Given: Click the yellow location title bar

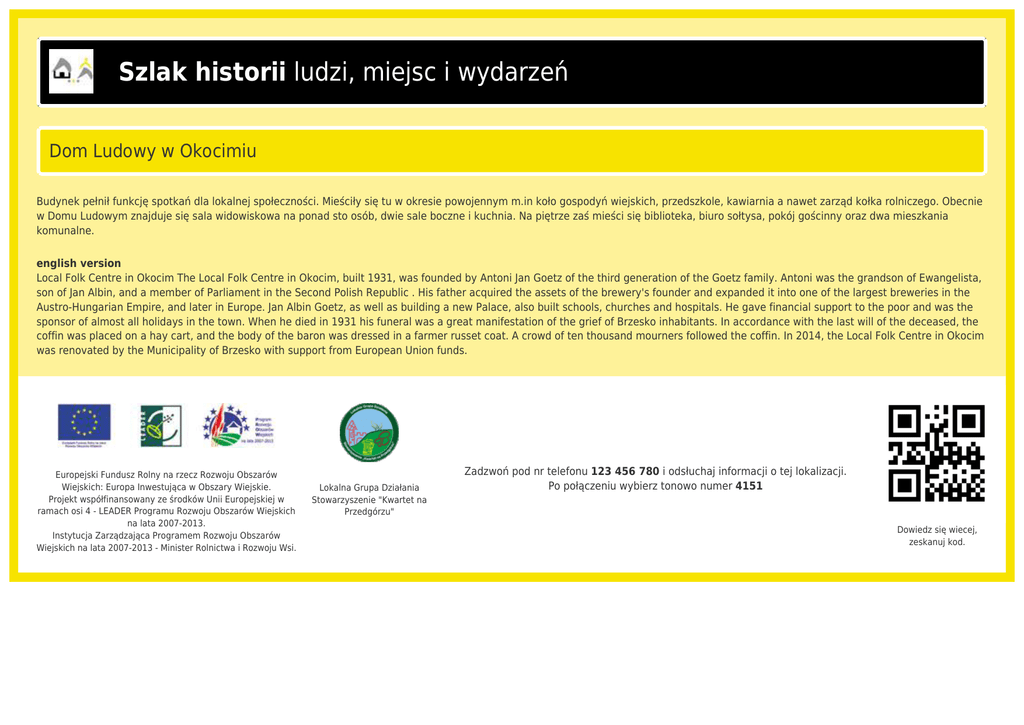Looking at the screenshot, I should point(600,151).
